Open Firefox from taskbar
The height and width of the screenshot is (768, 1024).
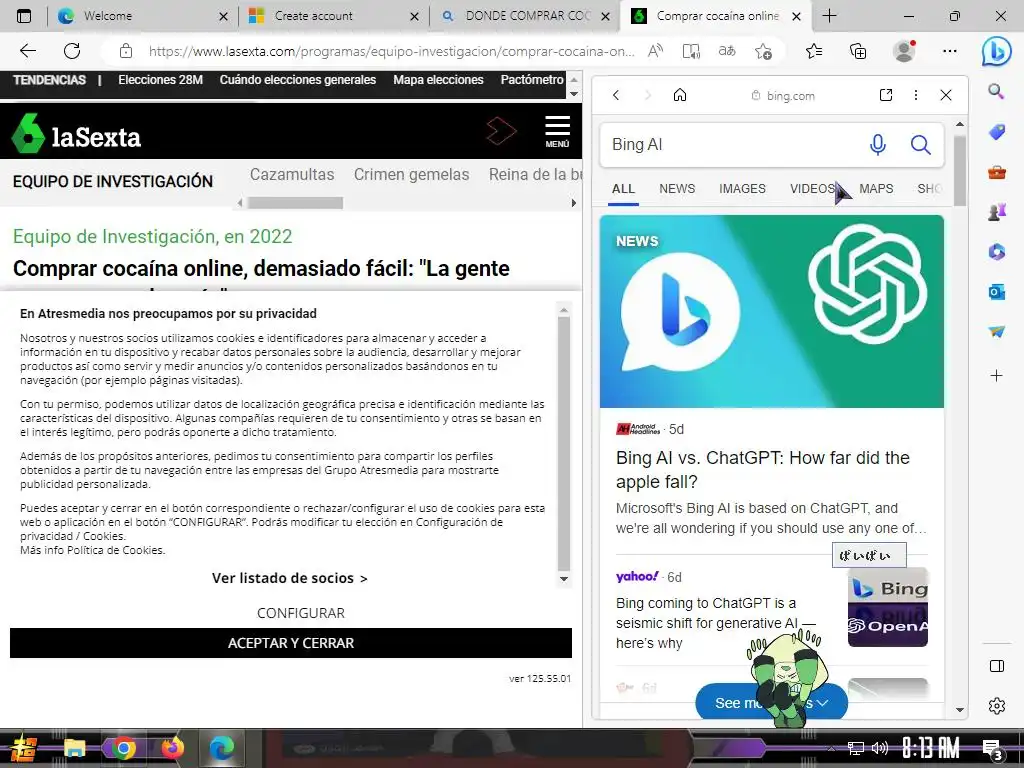[x=172, y=748]
